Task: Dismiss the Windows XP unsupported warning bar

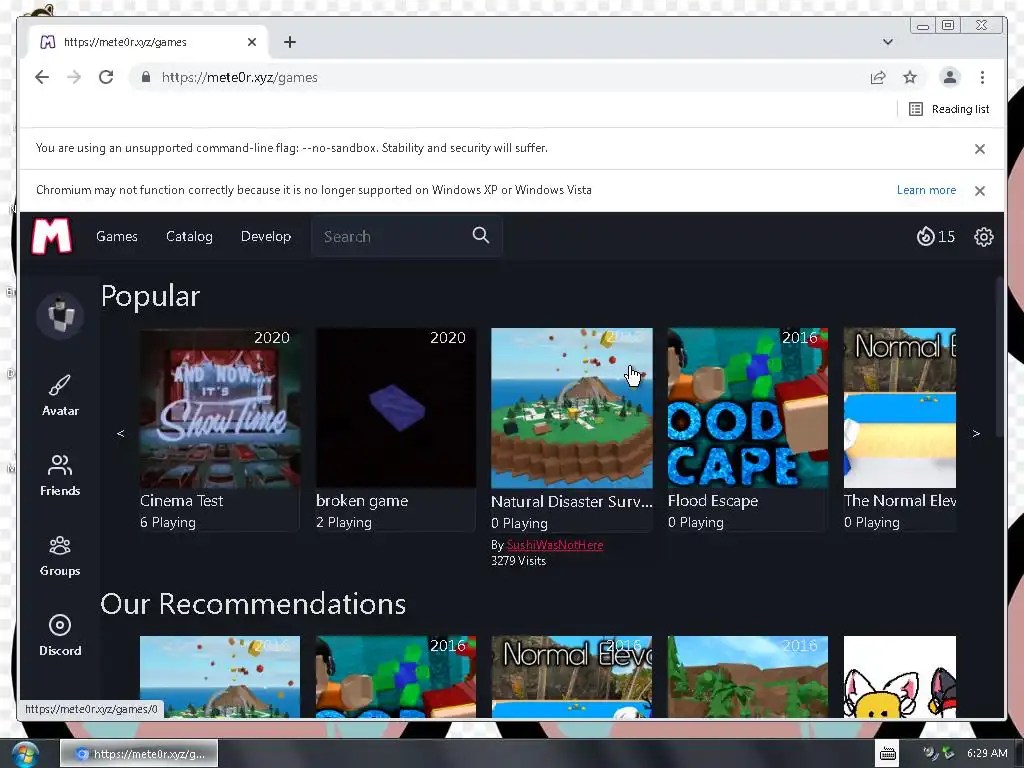Action: click(x=980, y=191)
